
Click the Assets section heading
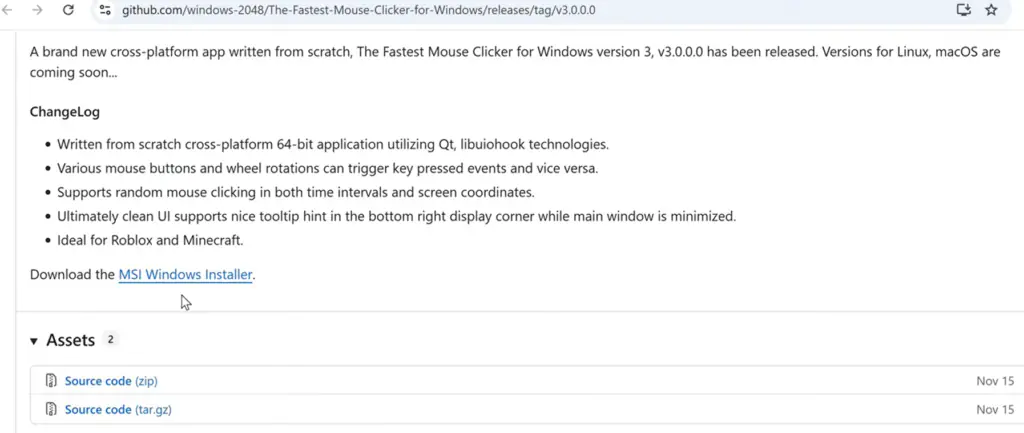point(70,341)
